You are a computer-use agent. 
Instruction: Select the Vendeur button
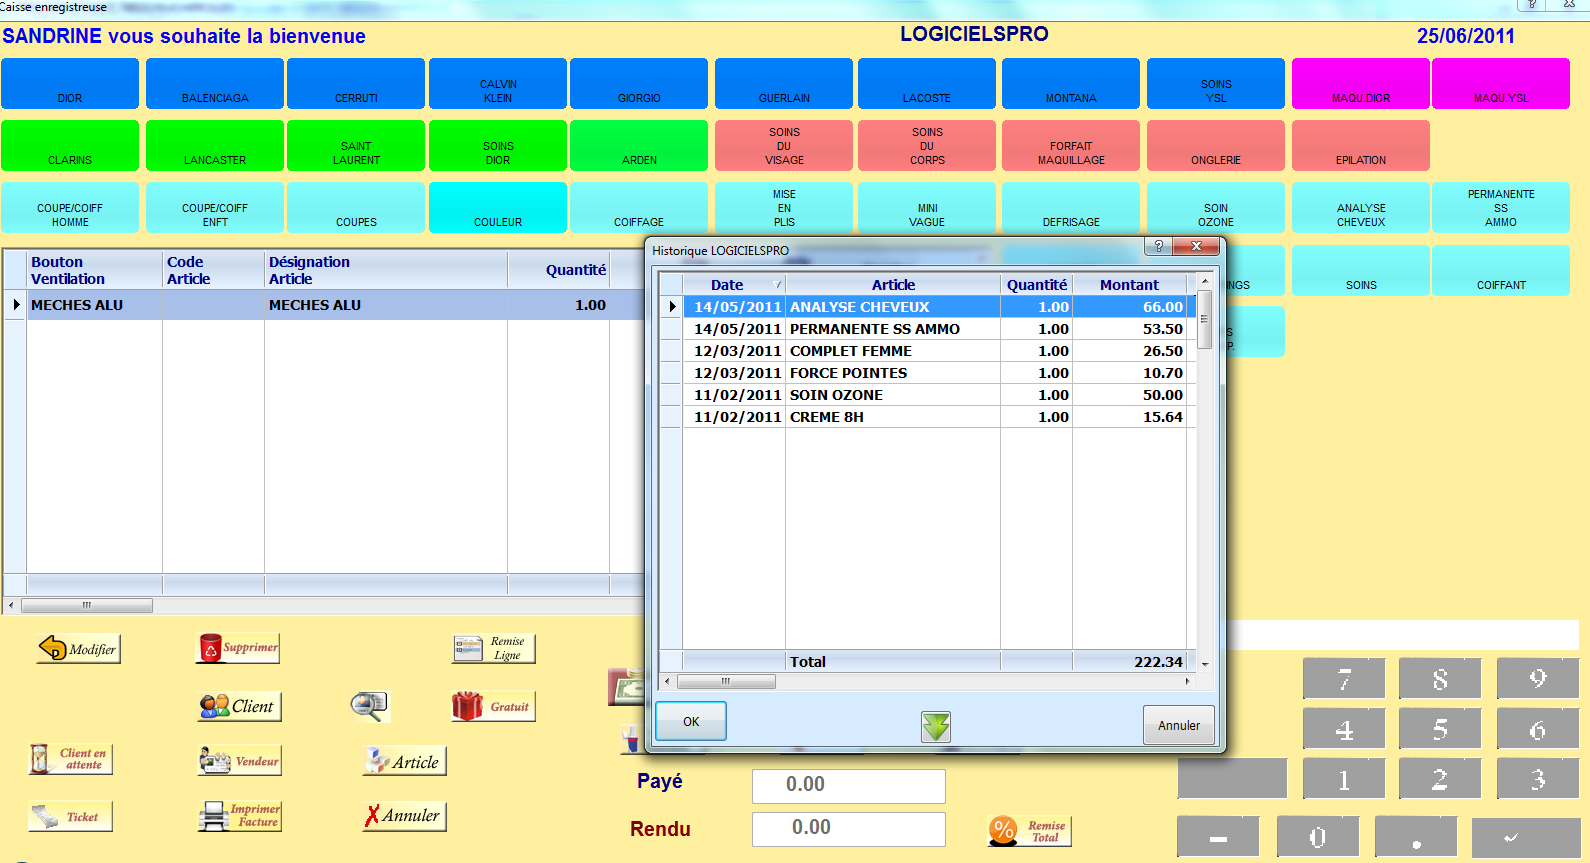click(x=240, y=761)
